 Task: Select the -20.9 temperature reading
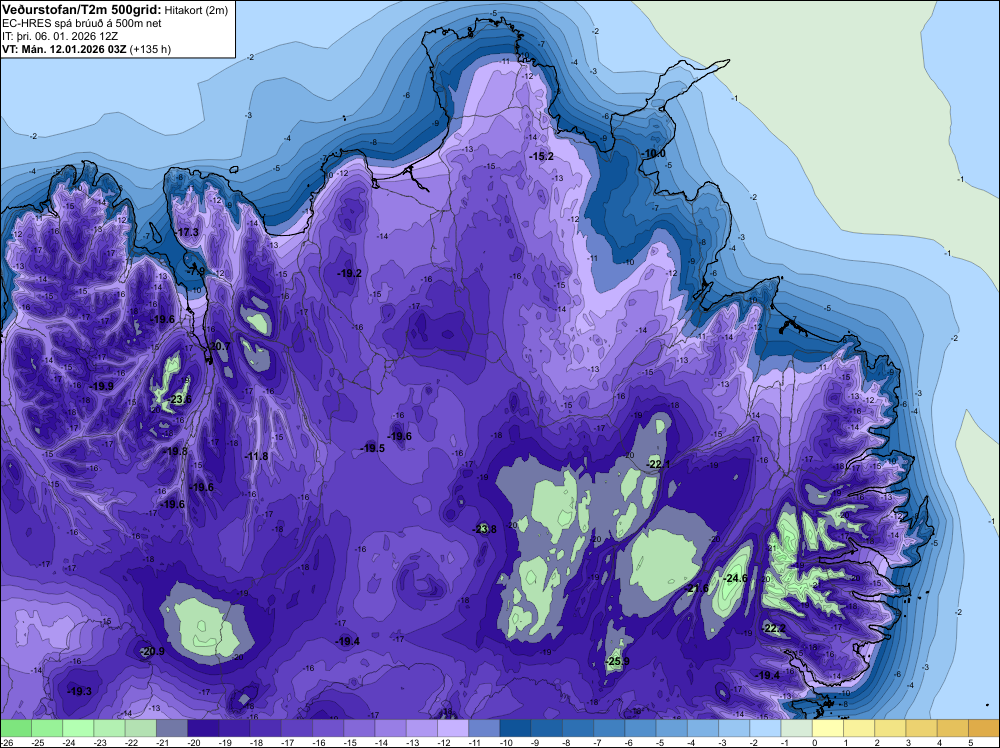[x=152, y=652]
